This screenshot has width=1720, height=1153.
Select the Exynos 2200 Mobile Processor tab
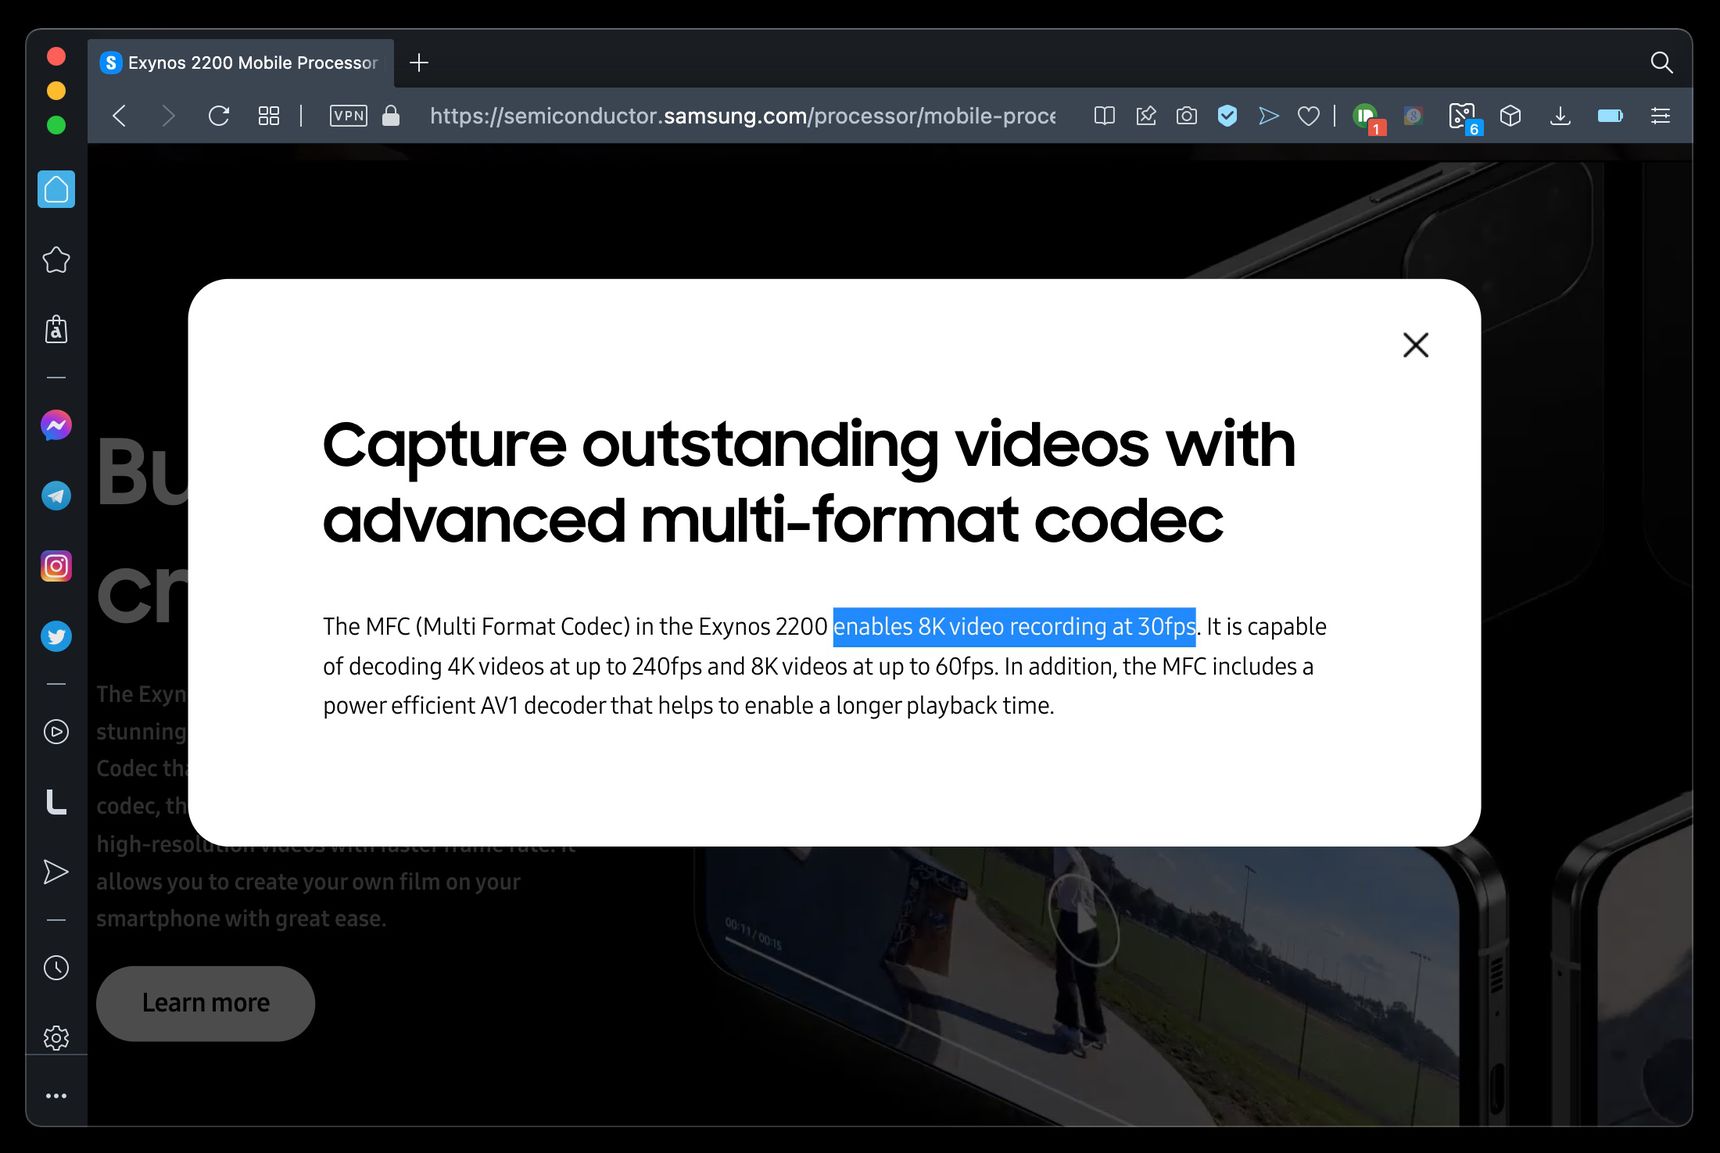[x=241, y=63]
